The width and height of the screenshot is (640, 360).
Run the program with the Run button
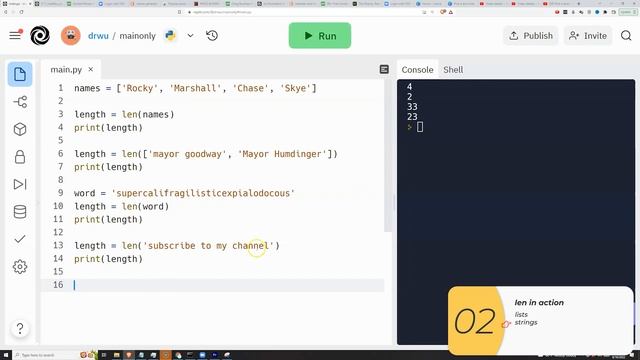click(320, 36)
